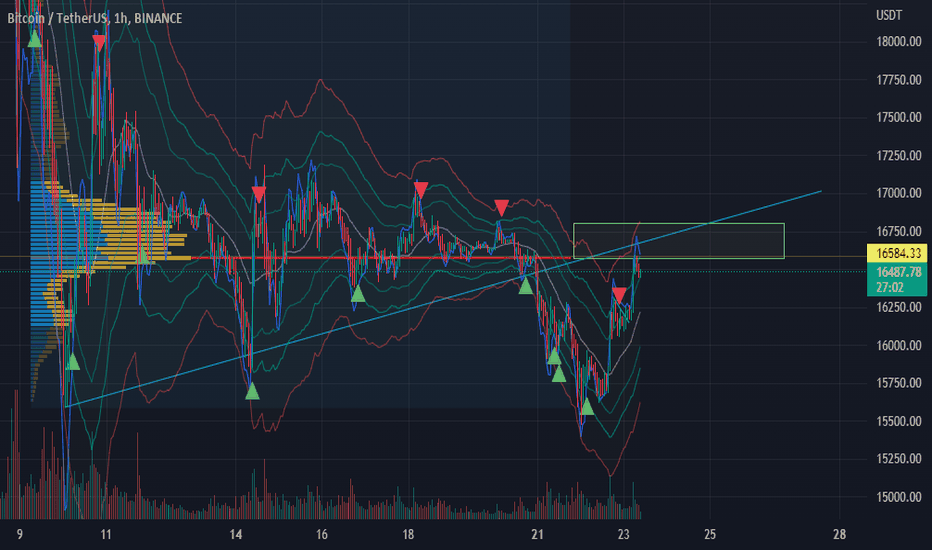932x550 pixels.
Task: Click the 17500.00 price axis label
Action: point(899,117)
